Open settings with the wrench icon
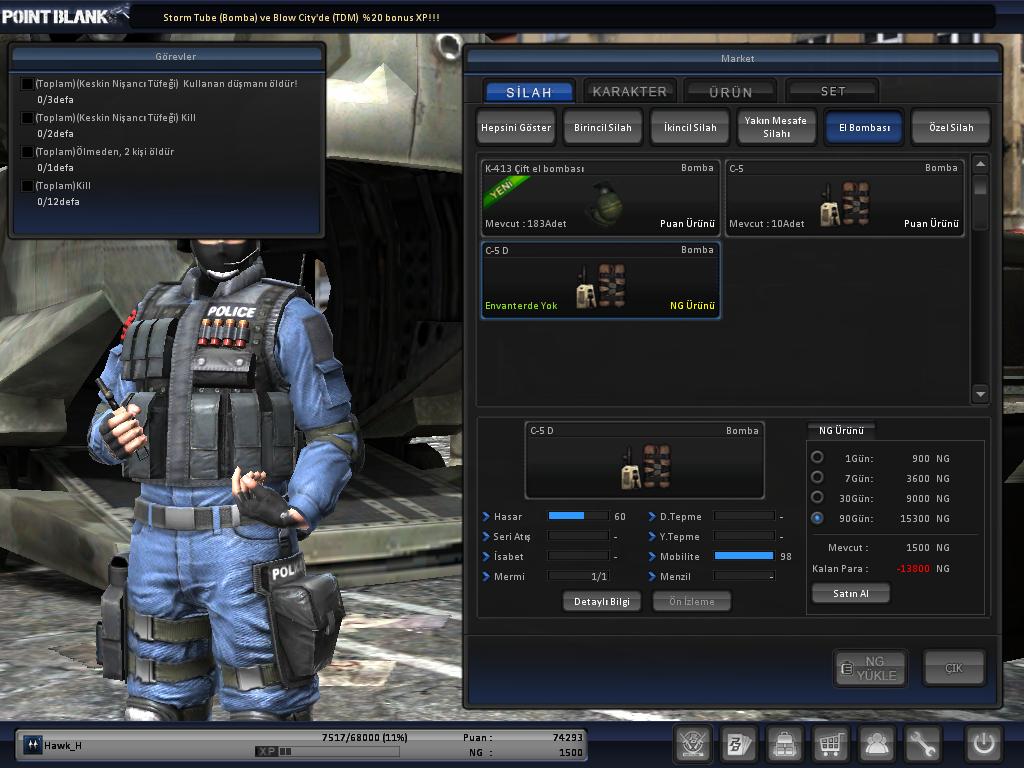 923,744
